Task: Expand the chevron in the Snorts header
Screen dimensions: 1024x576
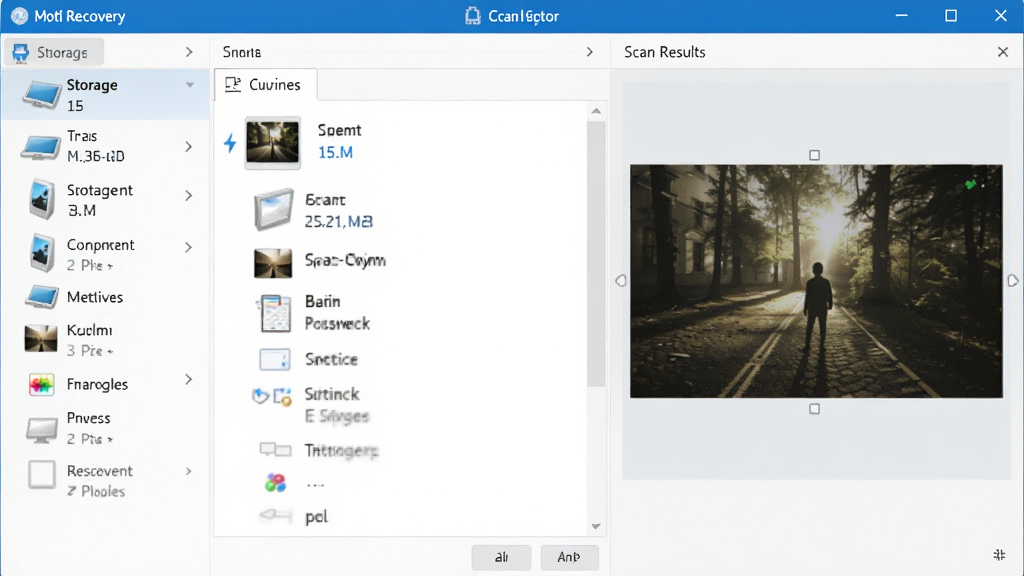Action: tap(590, 52)
